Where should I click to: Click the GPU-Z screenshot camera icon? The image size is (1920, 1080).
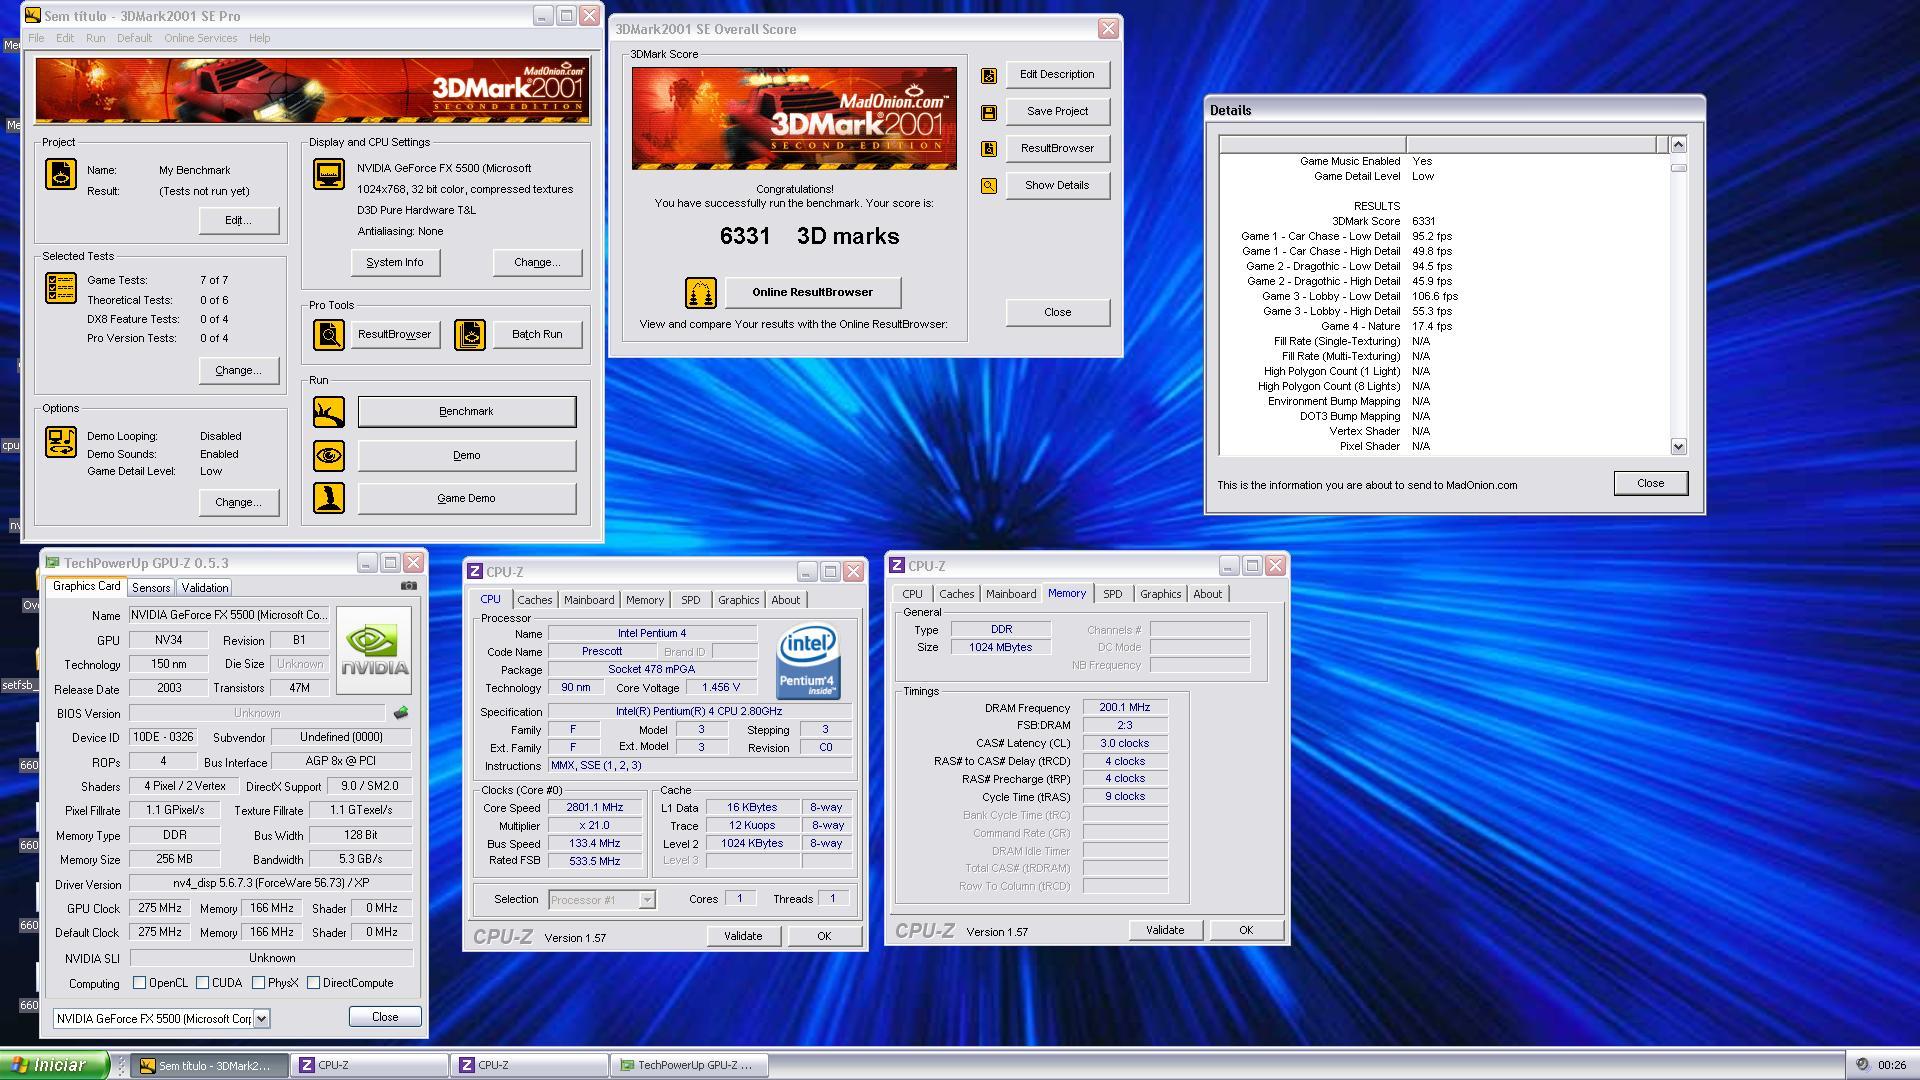point(409,586)
